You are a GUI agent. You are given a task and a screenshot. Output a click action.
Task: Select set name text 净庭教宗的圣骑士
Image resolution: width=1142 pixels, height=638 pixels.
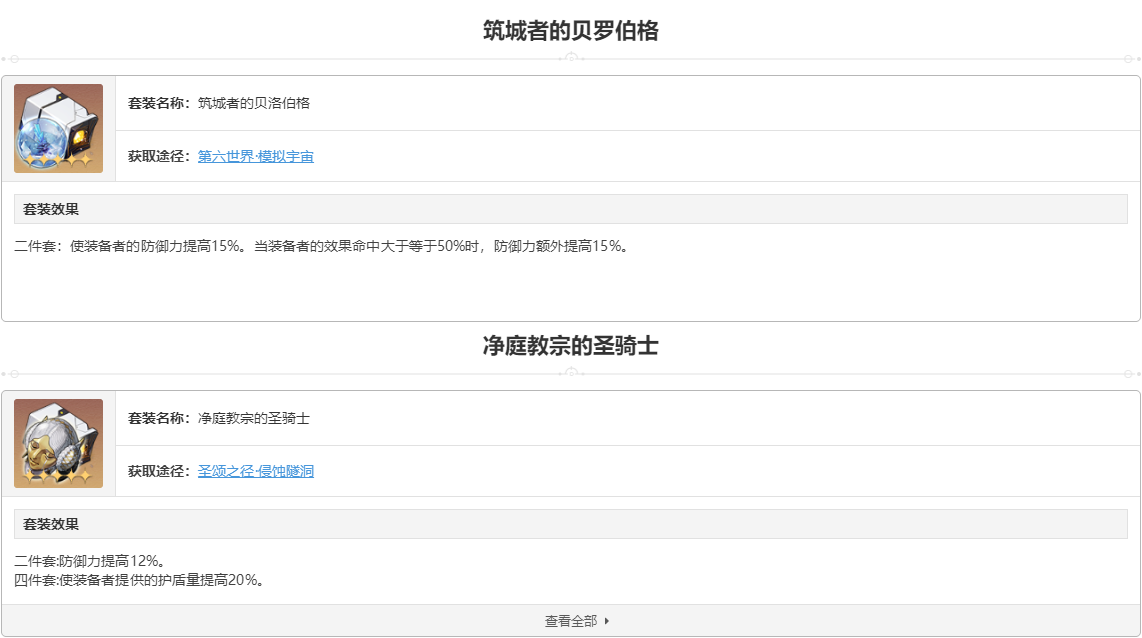pos(253,419)
